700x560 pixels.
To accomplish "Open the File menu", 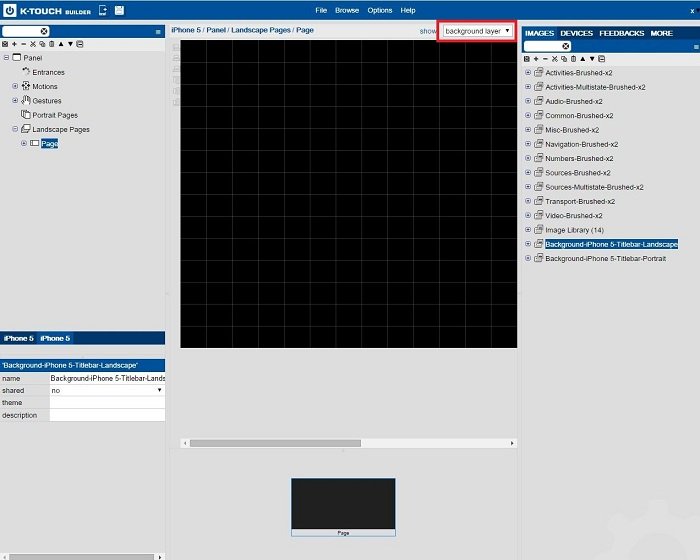I will [321, 10].
